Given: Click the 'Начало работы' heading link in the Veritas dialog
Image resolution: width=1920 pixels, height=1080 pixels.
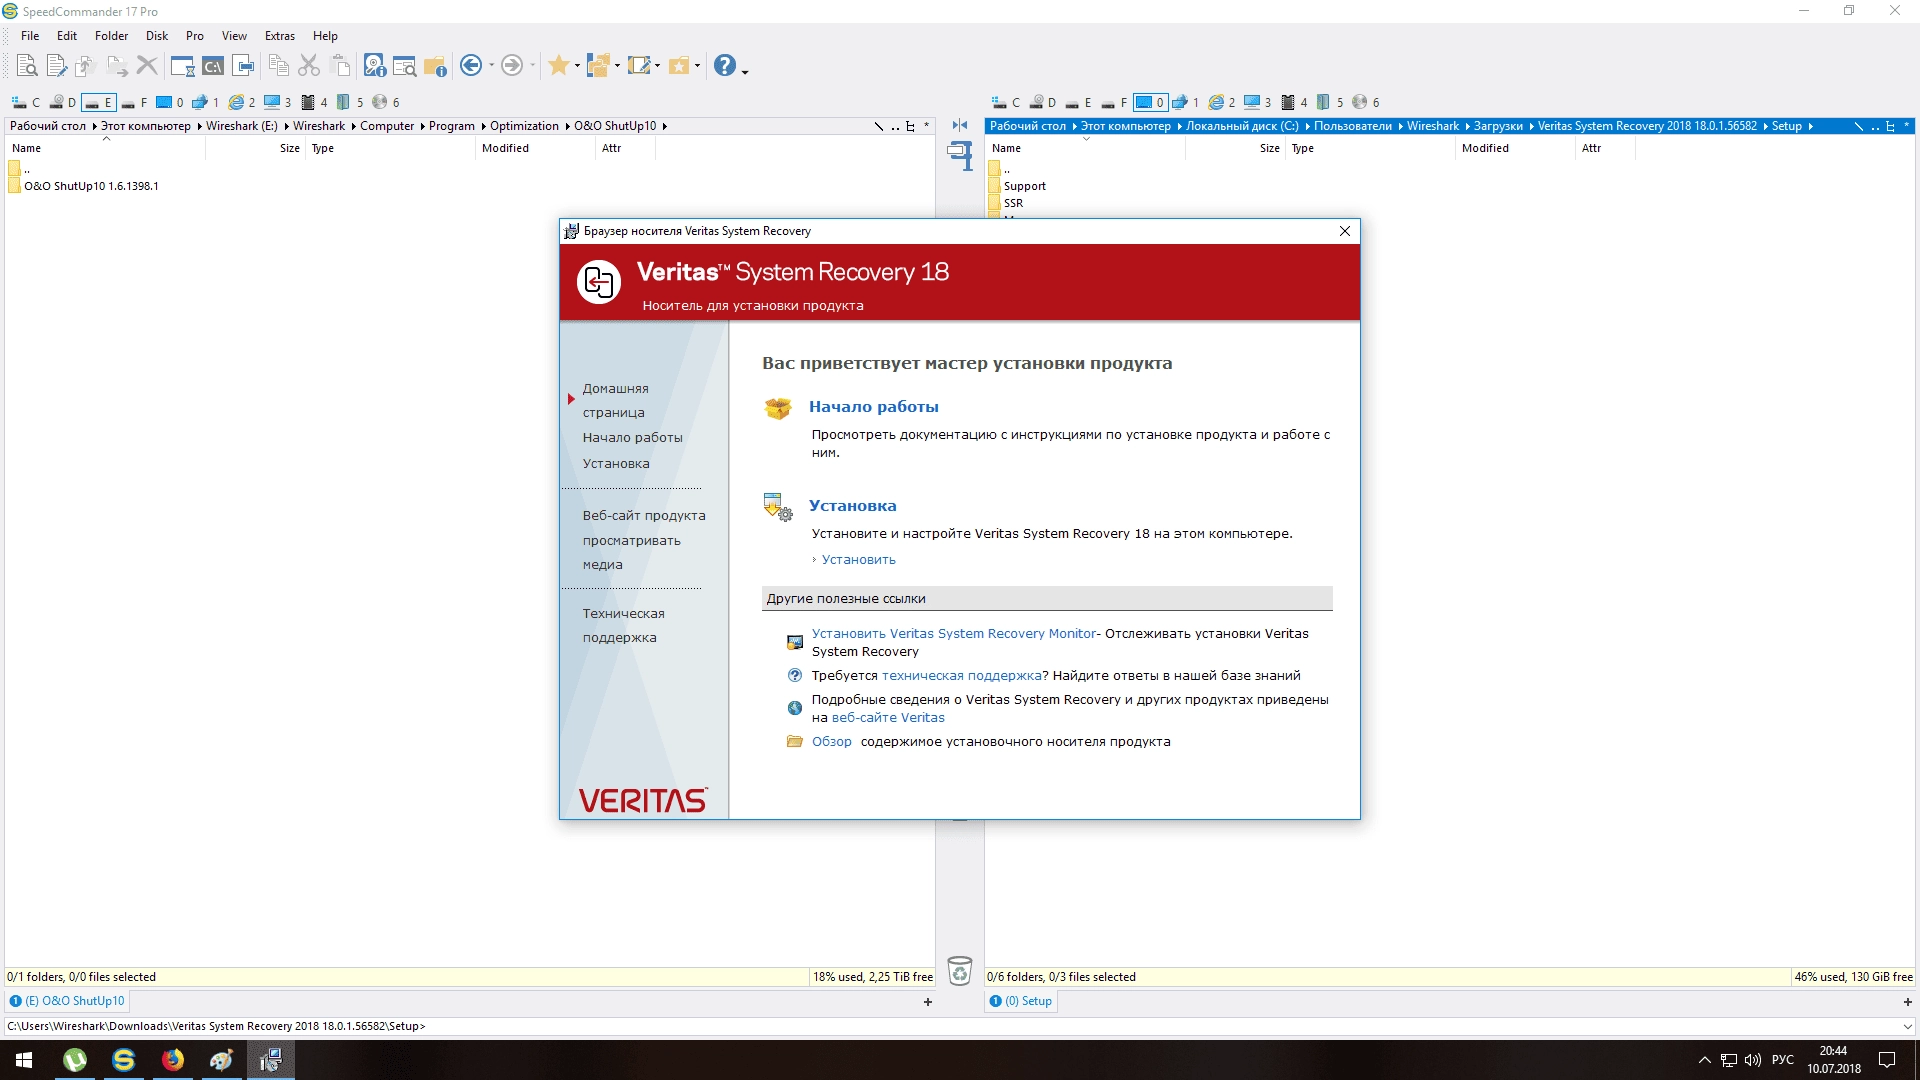Looking at the screenshot, I should click(873, 407).
